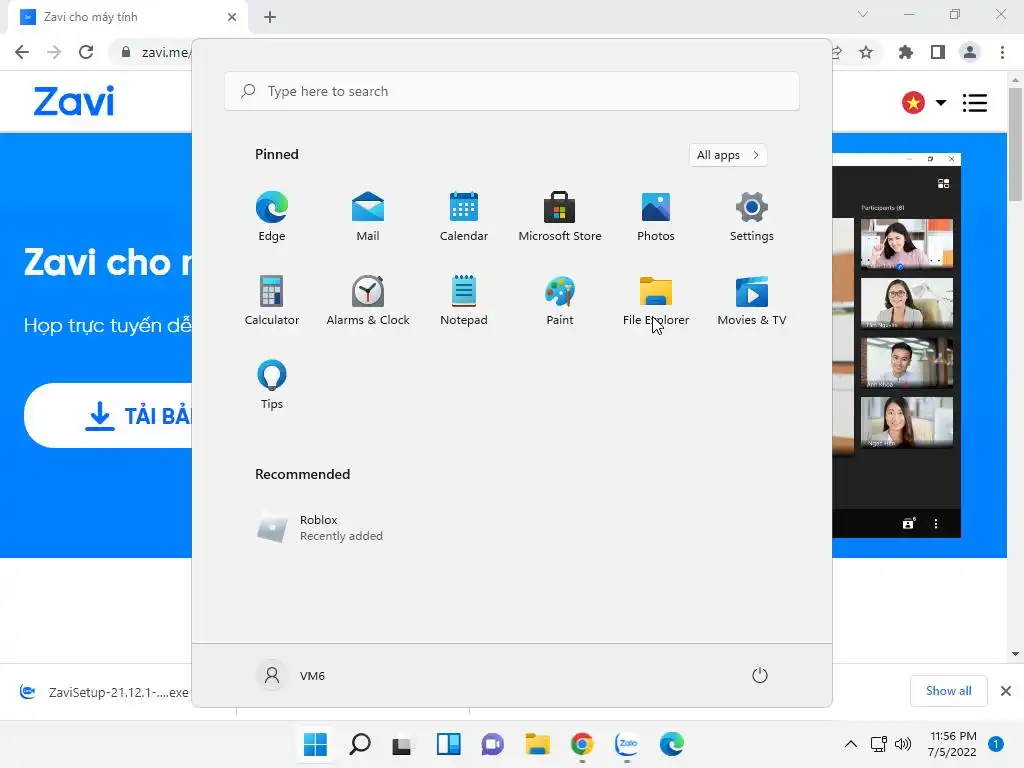Viewport: 1024px width, 768px height.
Task: Switch to Chrome from the taskbar
Action: (582, 744)
